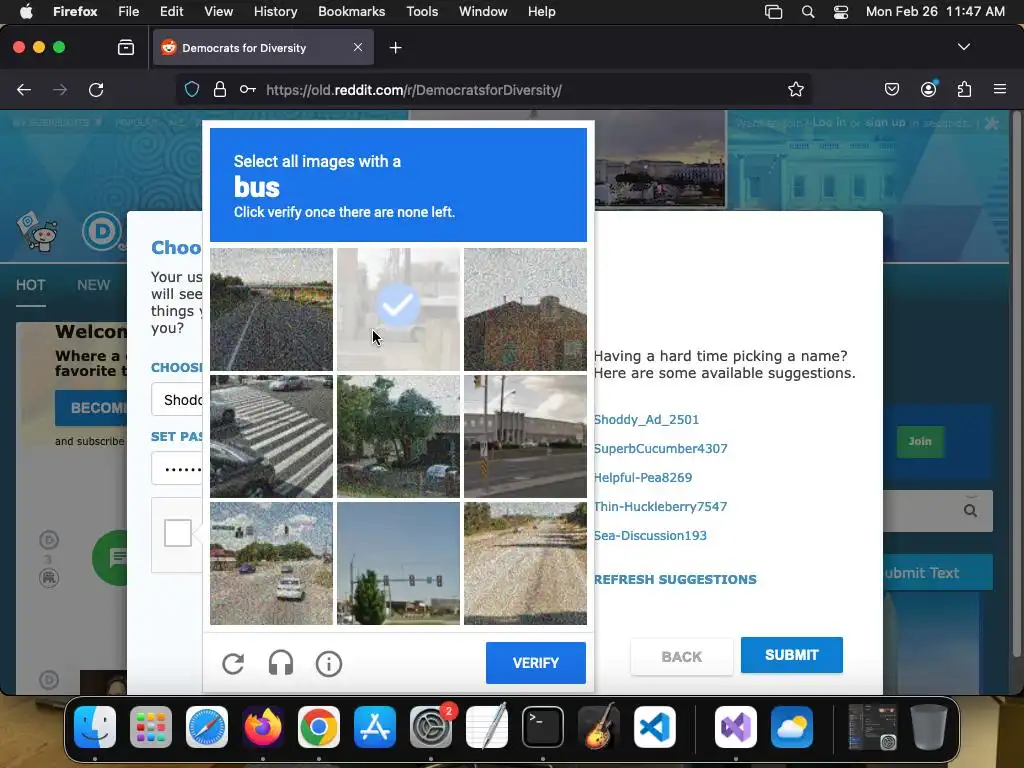The height and width of the screenshot is (768, 1024).
Task: Select the captcha tile with trees and parked cars
Action: pyautogui.click(x=398, y=436)
